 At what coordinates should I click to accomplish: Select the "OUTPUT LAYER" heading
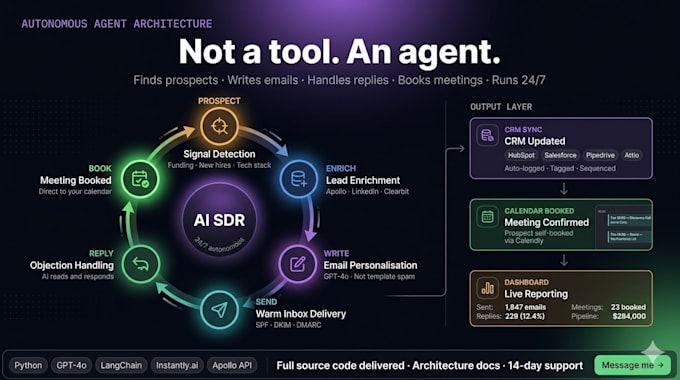click(501, 107)
